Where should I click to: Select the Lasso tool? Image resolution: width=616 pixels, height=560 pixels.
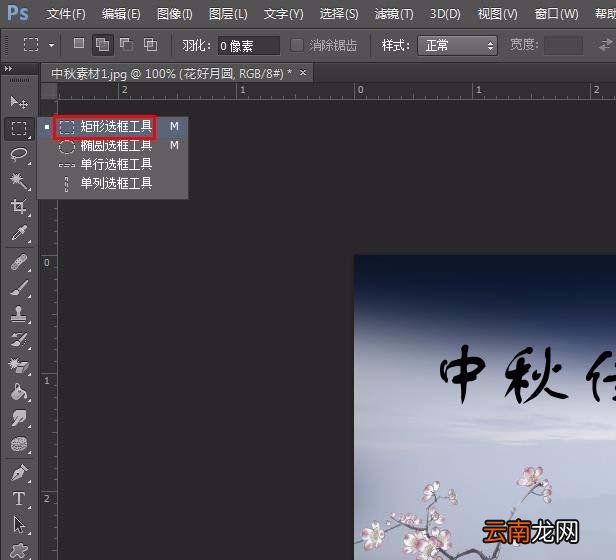(x=18, y=155)
